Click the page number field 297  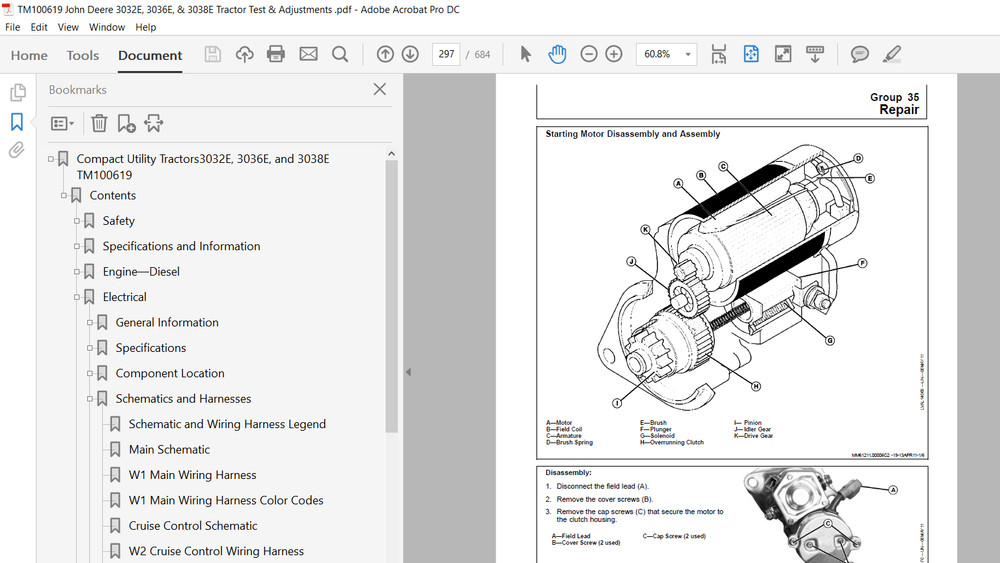(446, 54)
